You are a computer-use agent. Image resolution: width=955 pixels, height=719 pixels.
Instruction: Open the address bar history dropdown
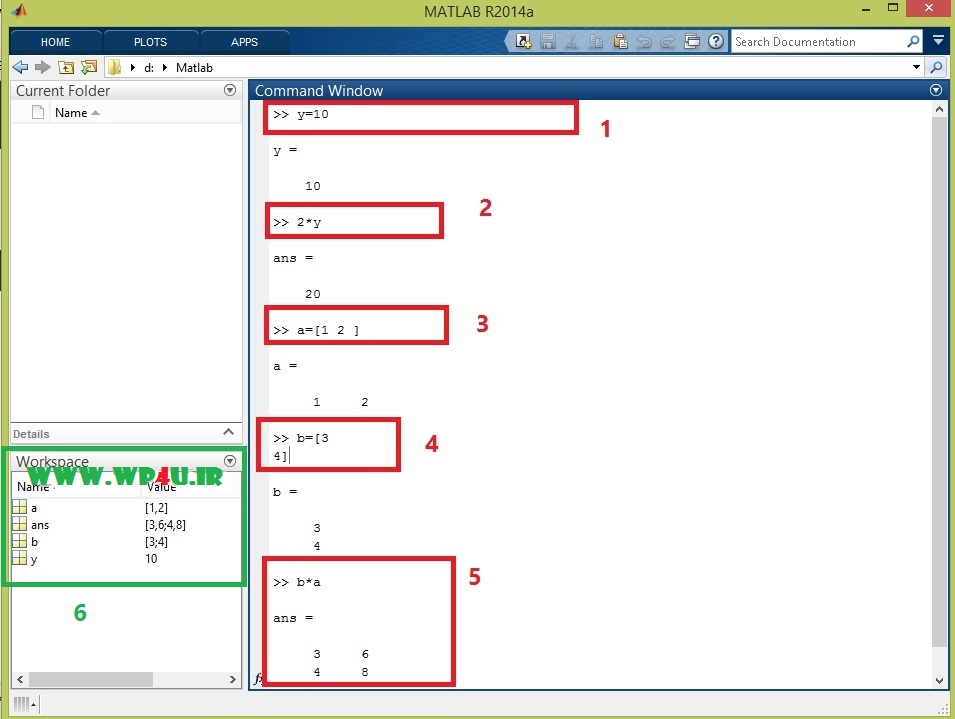pos(916,67)
